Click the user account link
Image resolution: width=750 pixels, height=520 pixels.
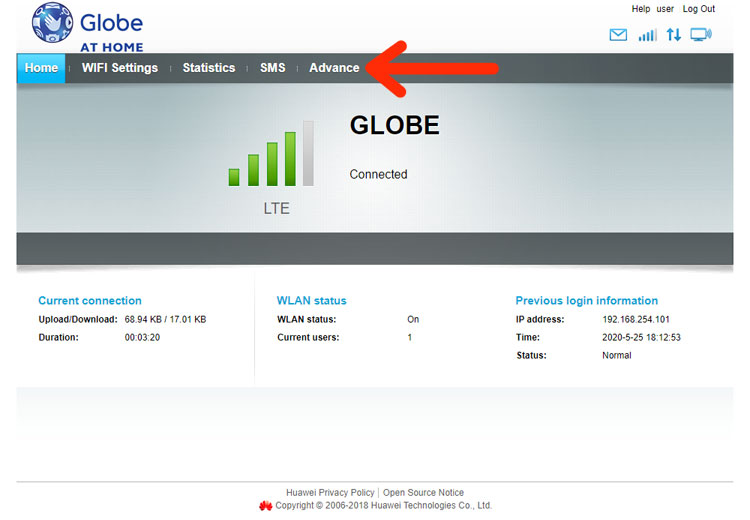tap(665, 9)
